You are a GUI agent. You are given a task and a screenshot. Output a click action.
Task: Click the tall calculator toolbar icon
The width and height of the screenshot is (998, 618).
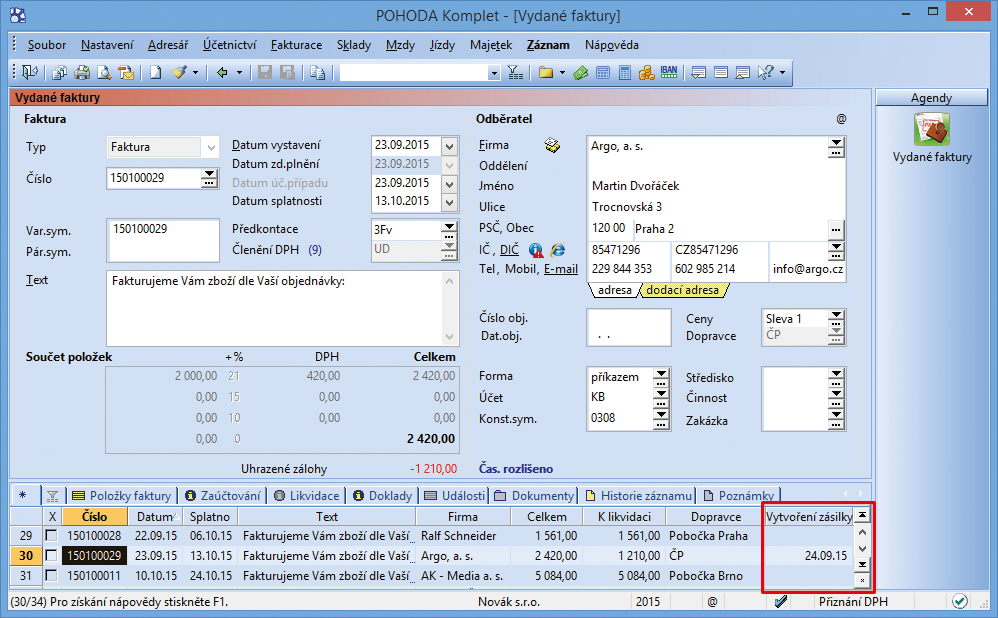(625, 73)
